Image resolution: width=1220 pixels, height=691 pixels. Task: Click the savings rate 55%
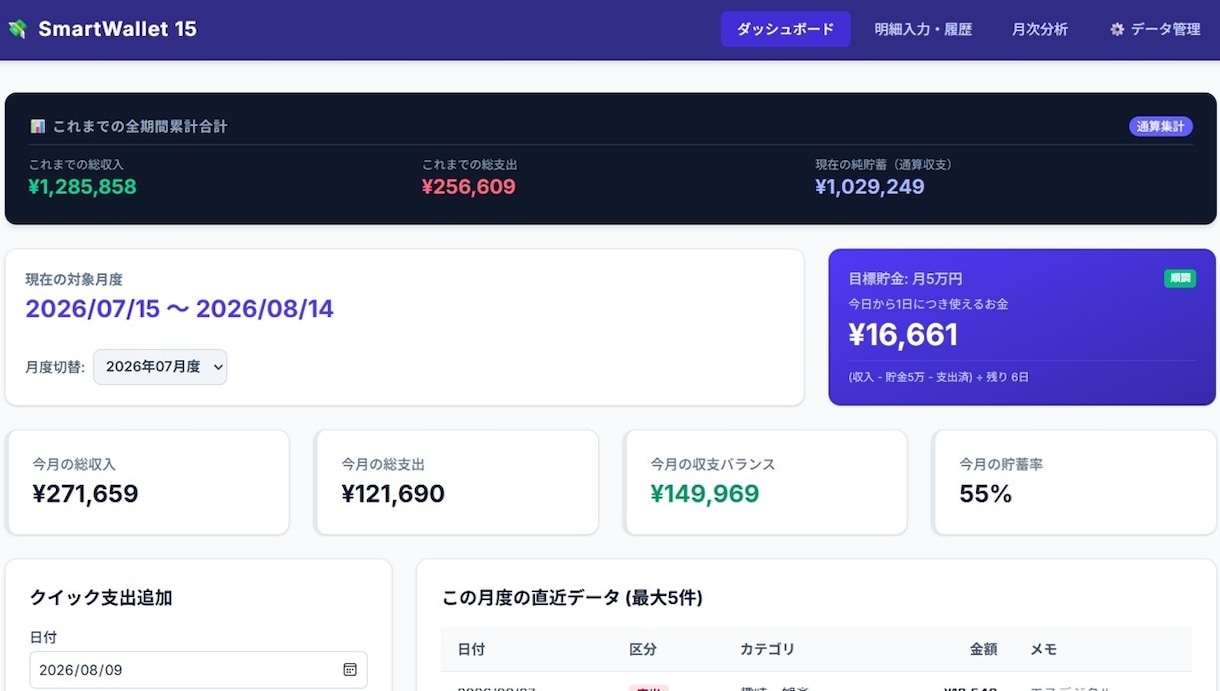(986, 494)
